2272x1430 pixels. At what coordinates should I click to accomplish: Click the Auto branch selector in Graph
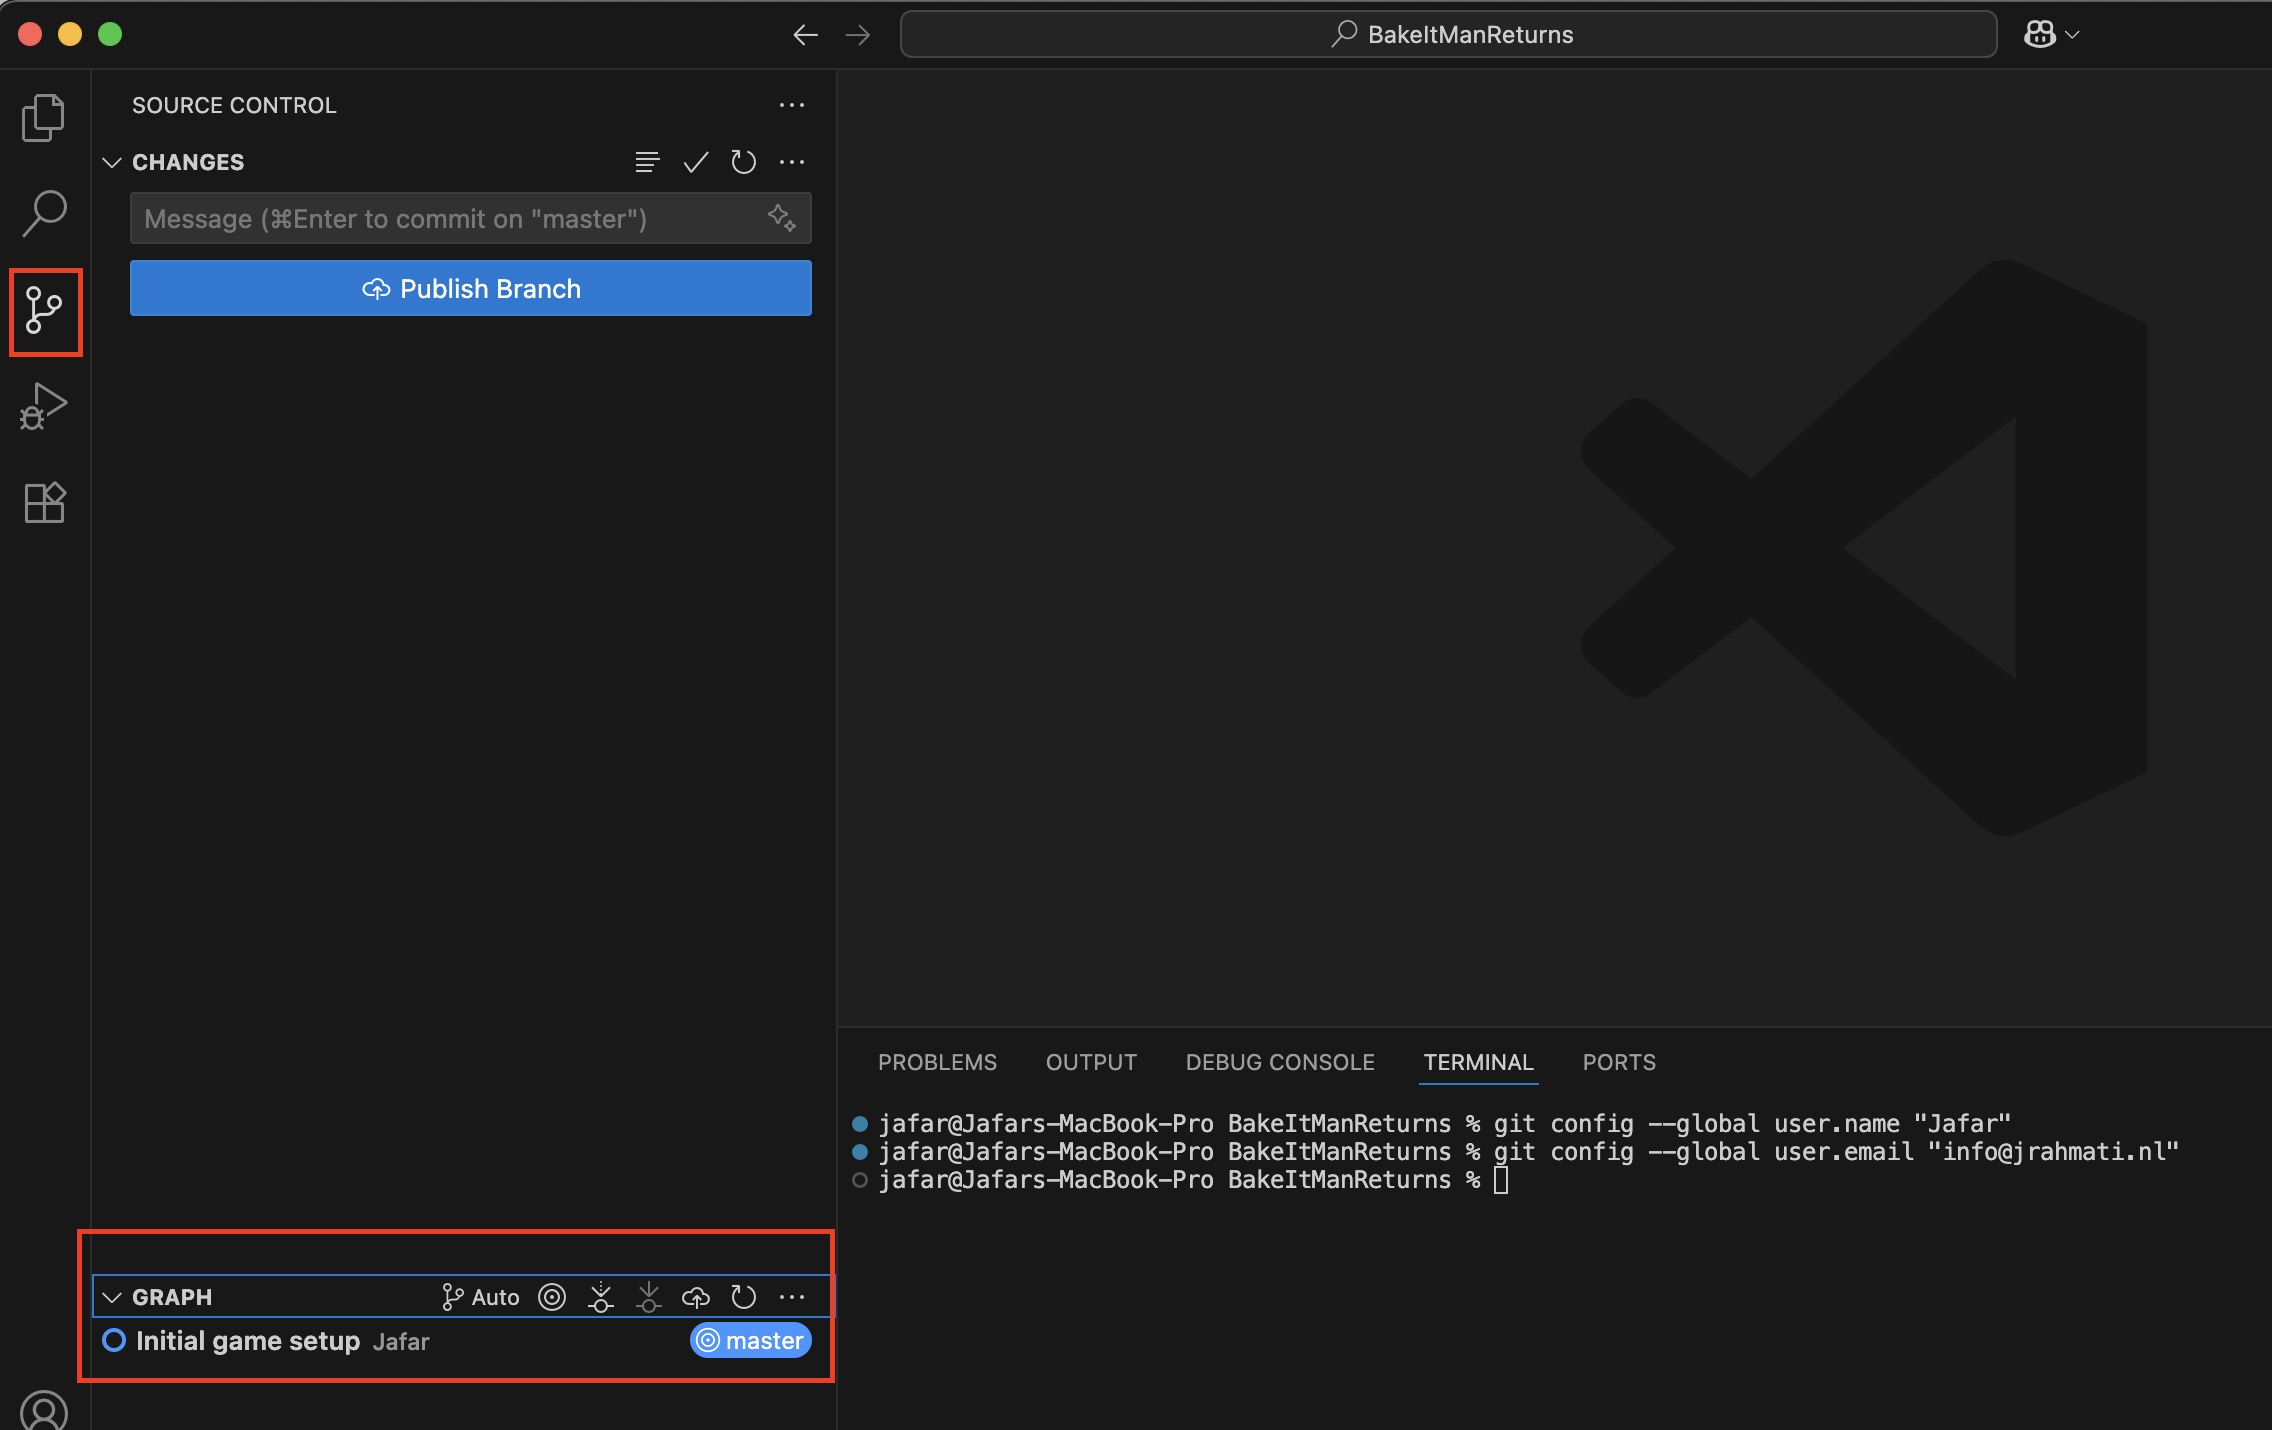(481, 1297)
